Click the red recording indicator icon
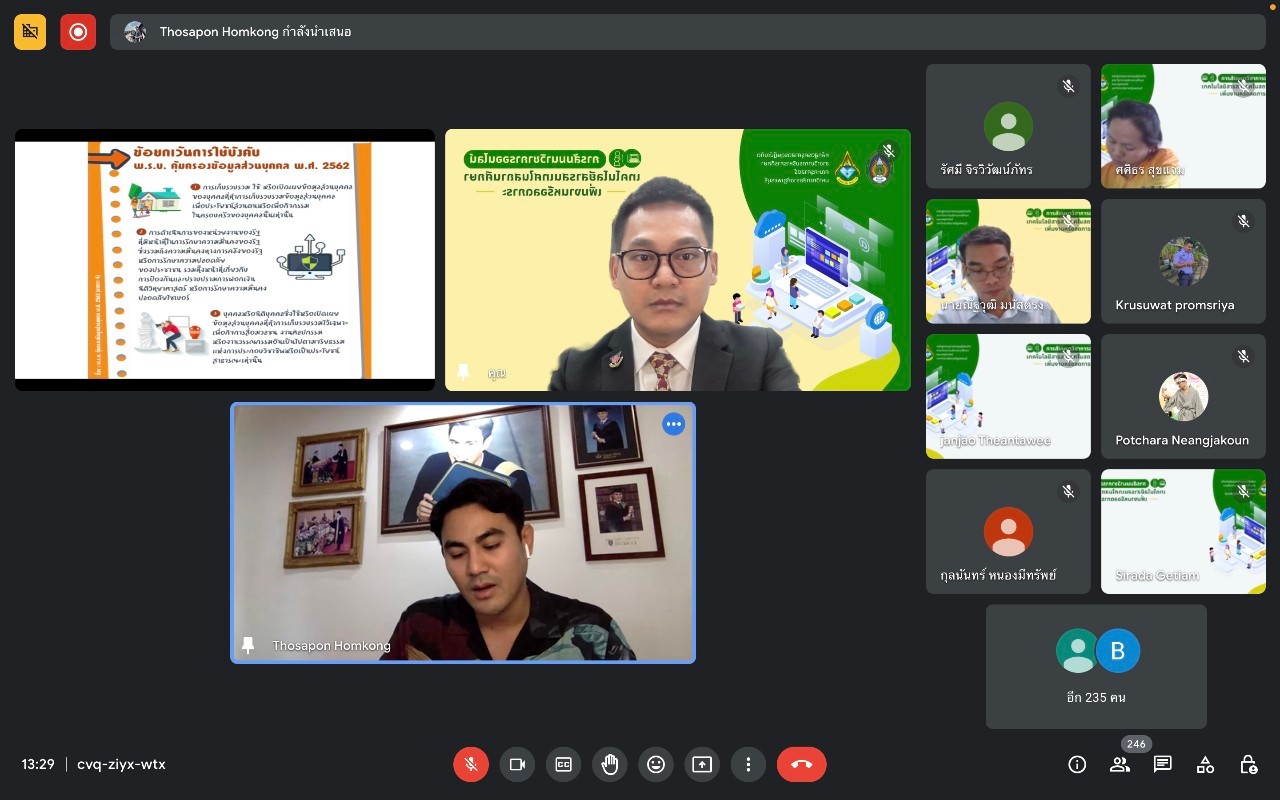Screen dimensions: 1280x800 [78, 32]
